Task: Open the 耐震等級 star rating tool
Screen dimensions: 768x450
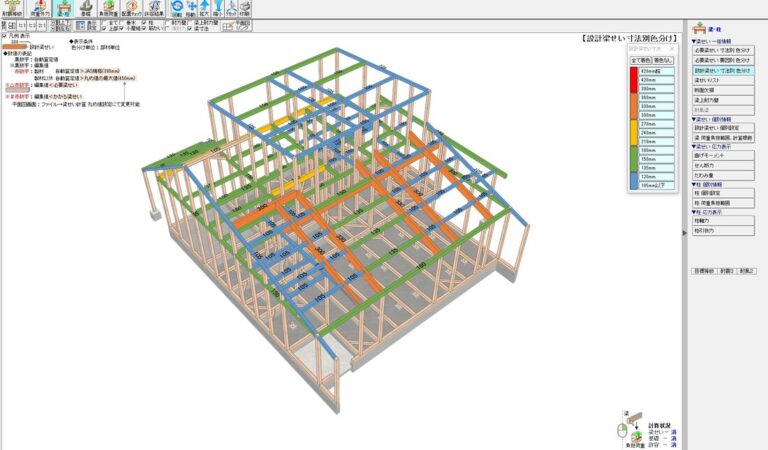Action: pos(12,8)
